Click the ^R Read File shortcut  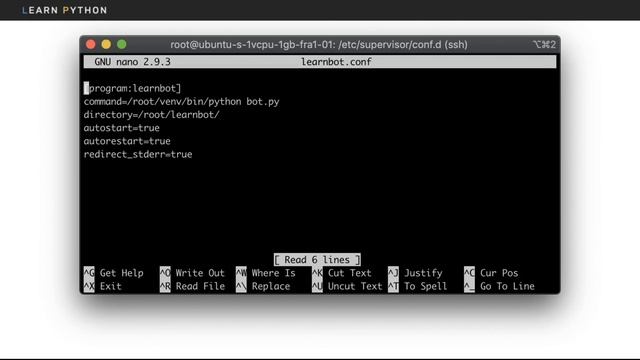click(192, 286)
